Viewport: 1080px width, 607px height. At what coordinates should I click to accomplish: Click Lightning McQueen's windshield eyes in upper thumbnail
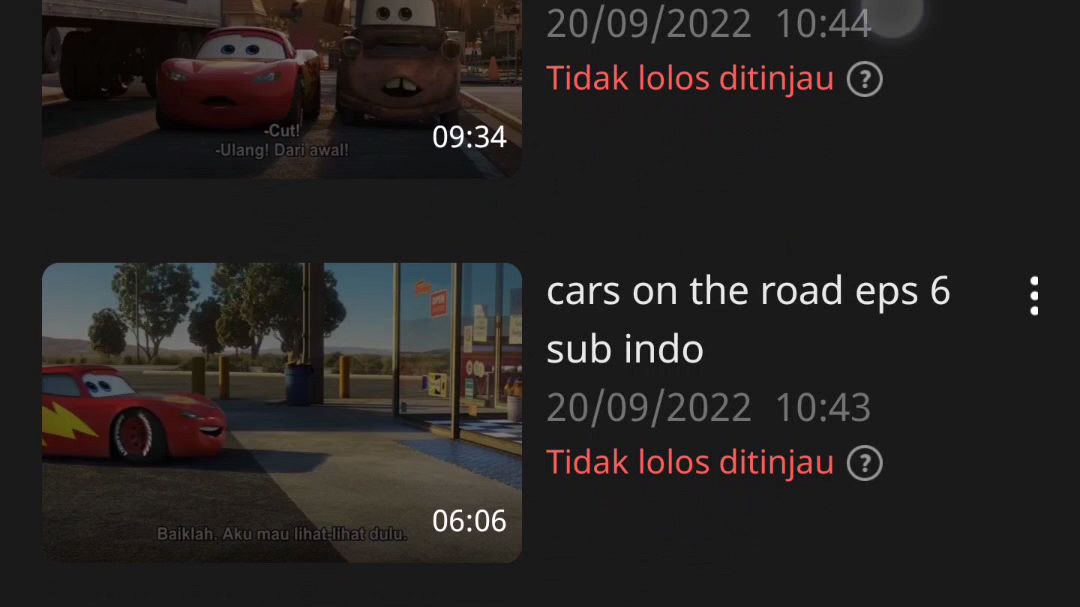coord(243,48)
